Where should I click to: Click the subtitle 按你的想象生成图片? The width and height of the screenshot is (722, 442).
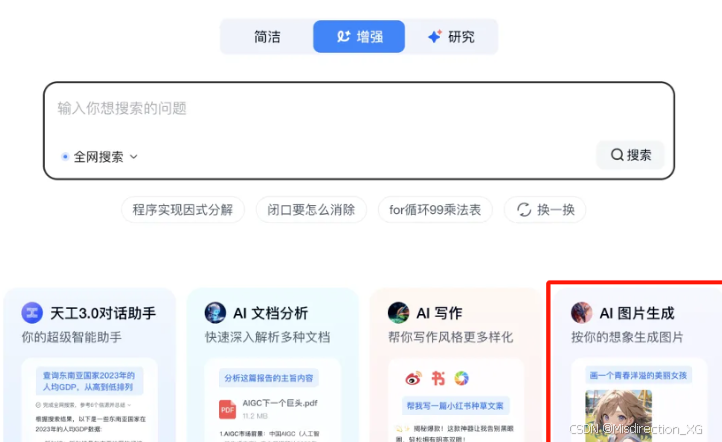pyautogui.click(x=627, y=337)
